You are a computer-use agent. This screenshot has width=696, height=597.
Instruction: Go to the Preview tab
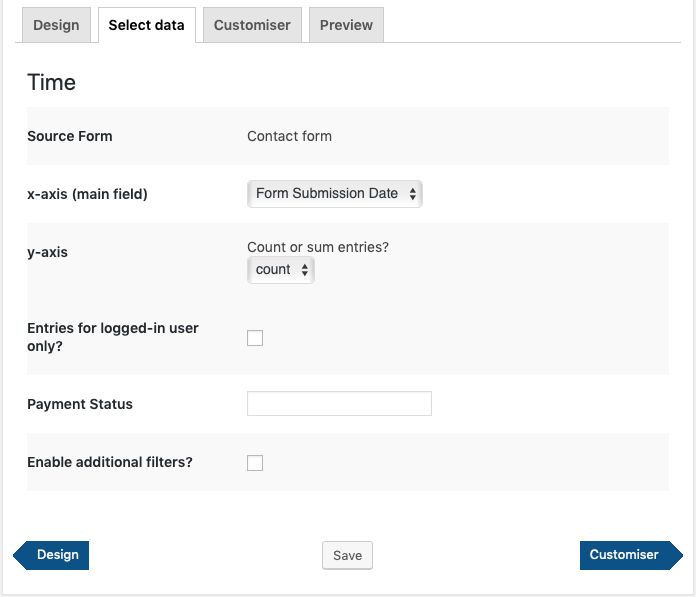[346, 25]
